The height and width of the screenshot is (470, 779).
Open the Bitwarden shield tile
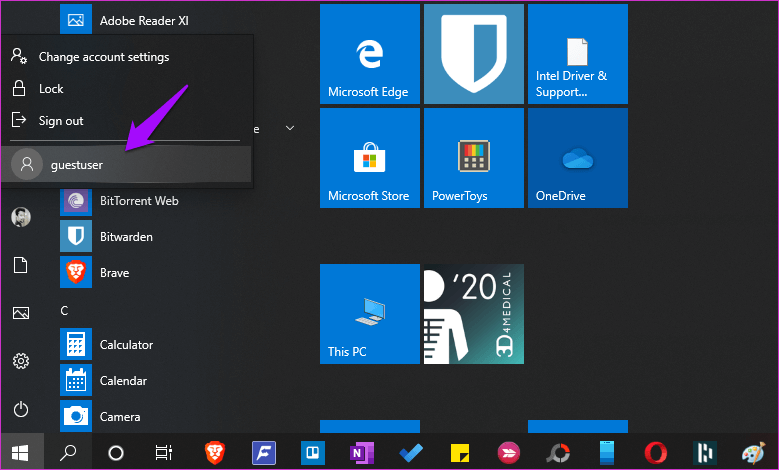coord(474,54)
